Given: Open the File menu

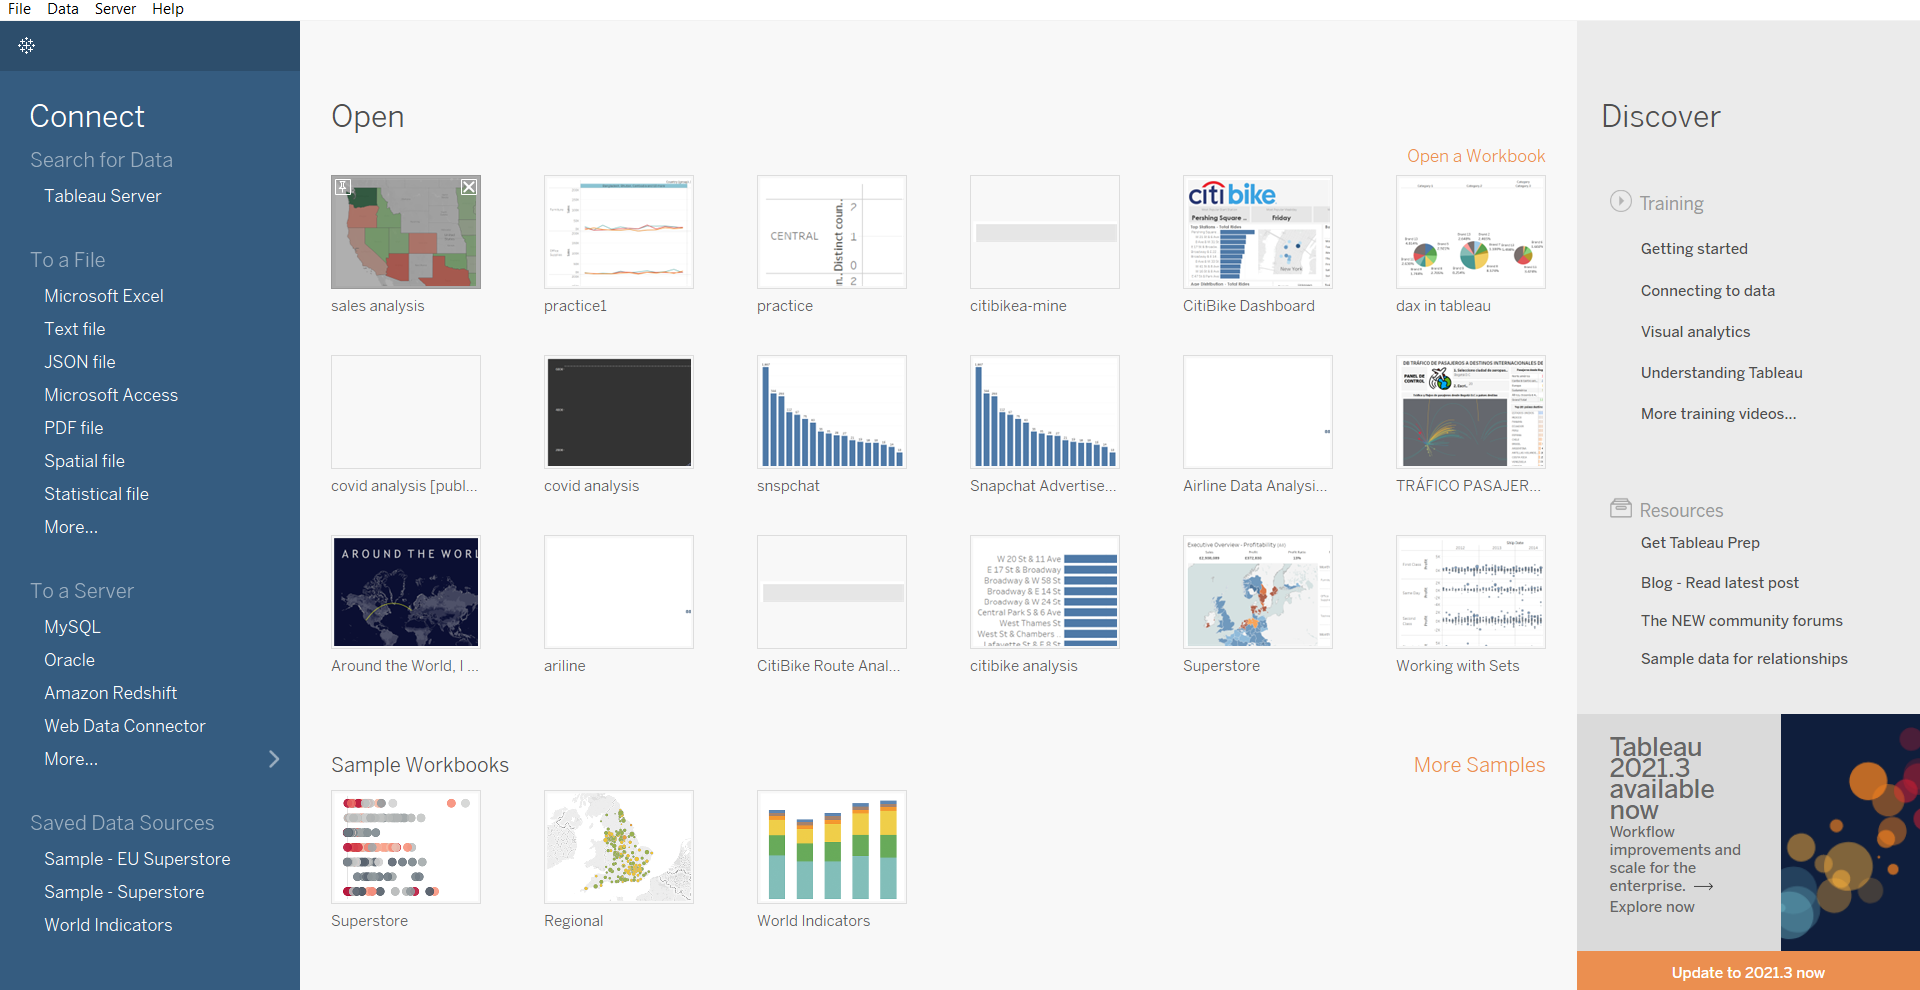Looking at the screenshot, I should 19,9.
